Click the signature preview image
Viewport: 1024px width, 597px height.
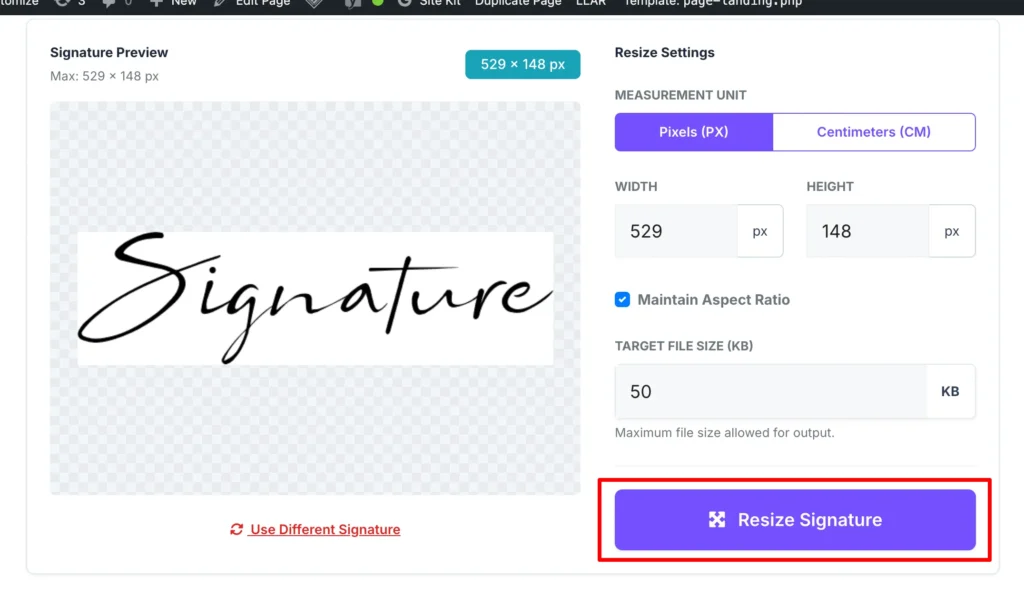(315, 298)
